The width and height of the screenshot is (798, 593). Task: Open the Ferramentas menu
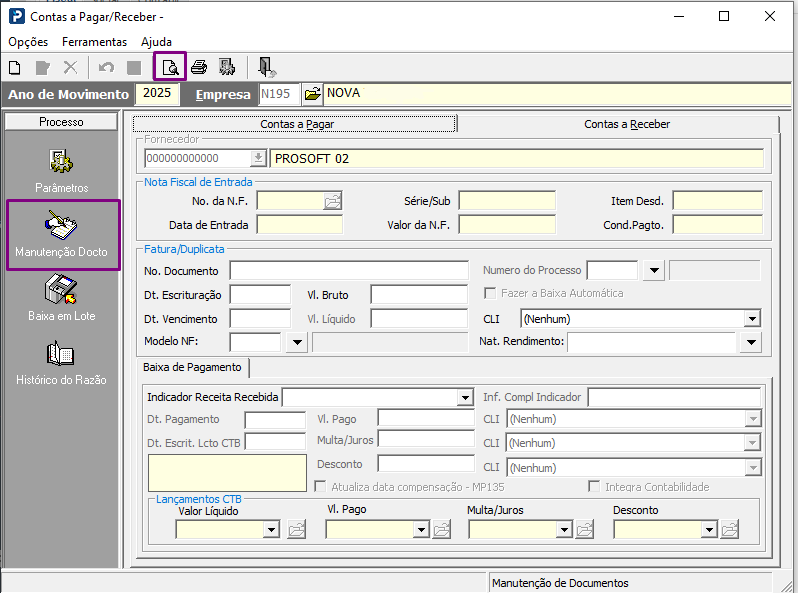pyautogui.click(x=94, y=42)
